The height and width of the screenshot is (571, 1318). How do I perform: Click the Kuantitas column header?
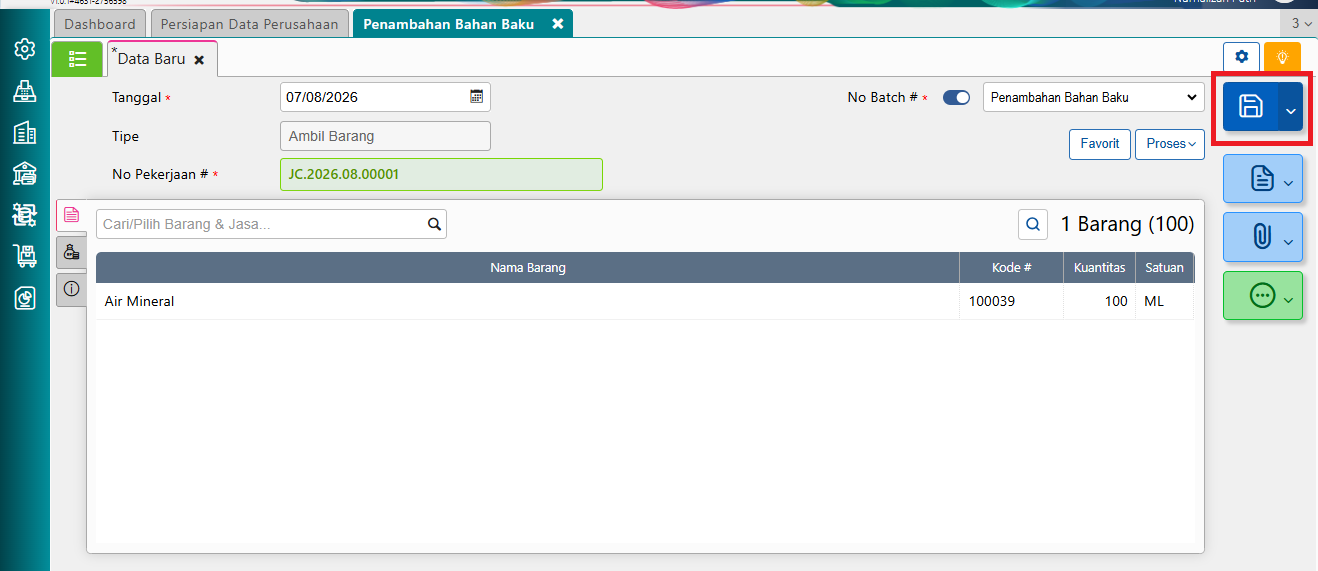point(1100,268)
